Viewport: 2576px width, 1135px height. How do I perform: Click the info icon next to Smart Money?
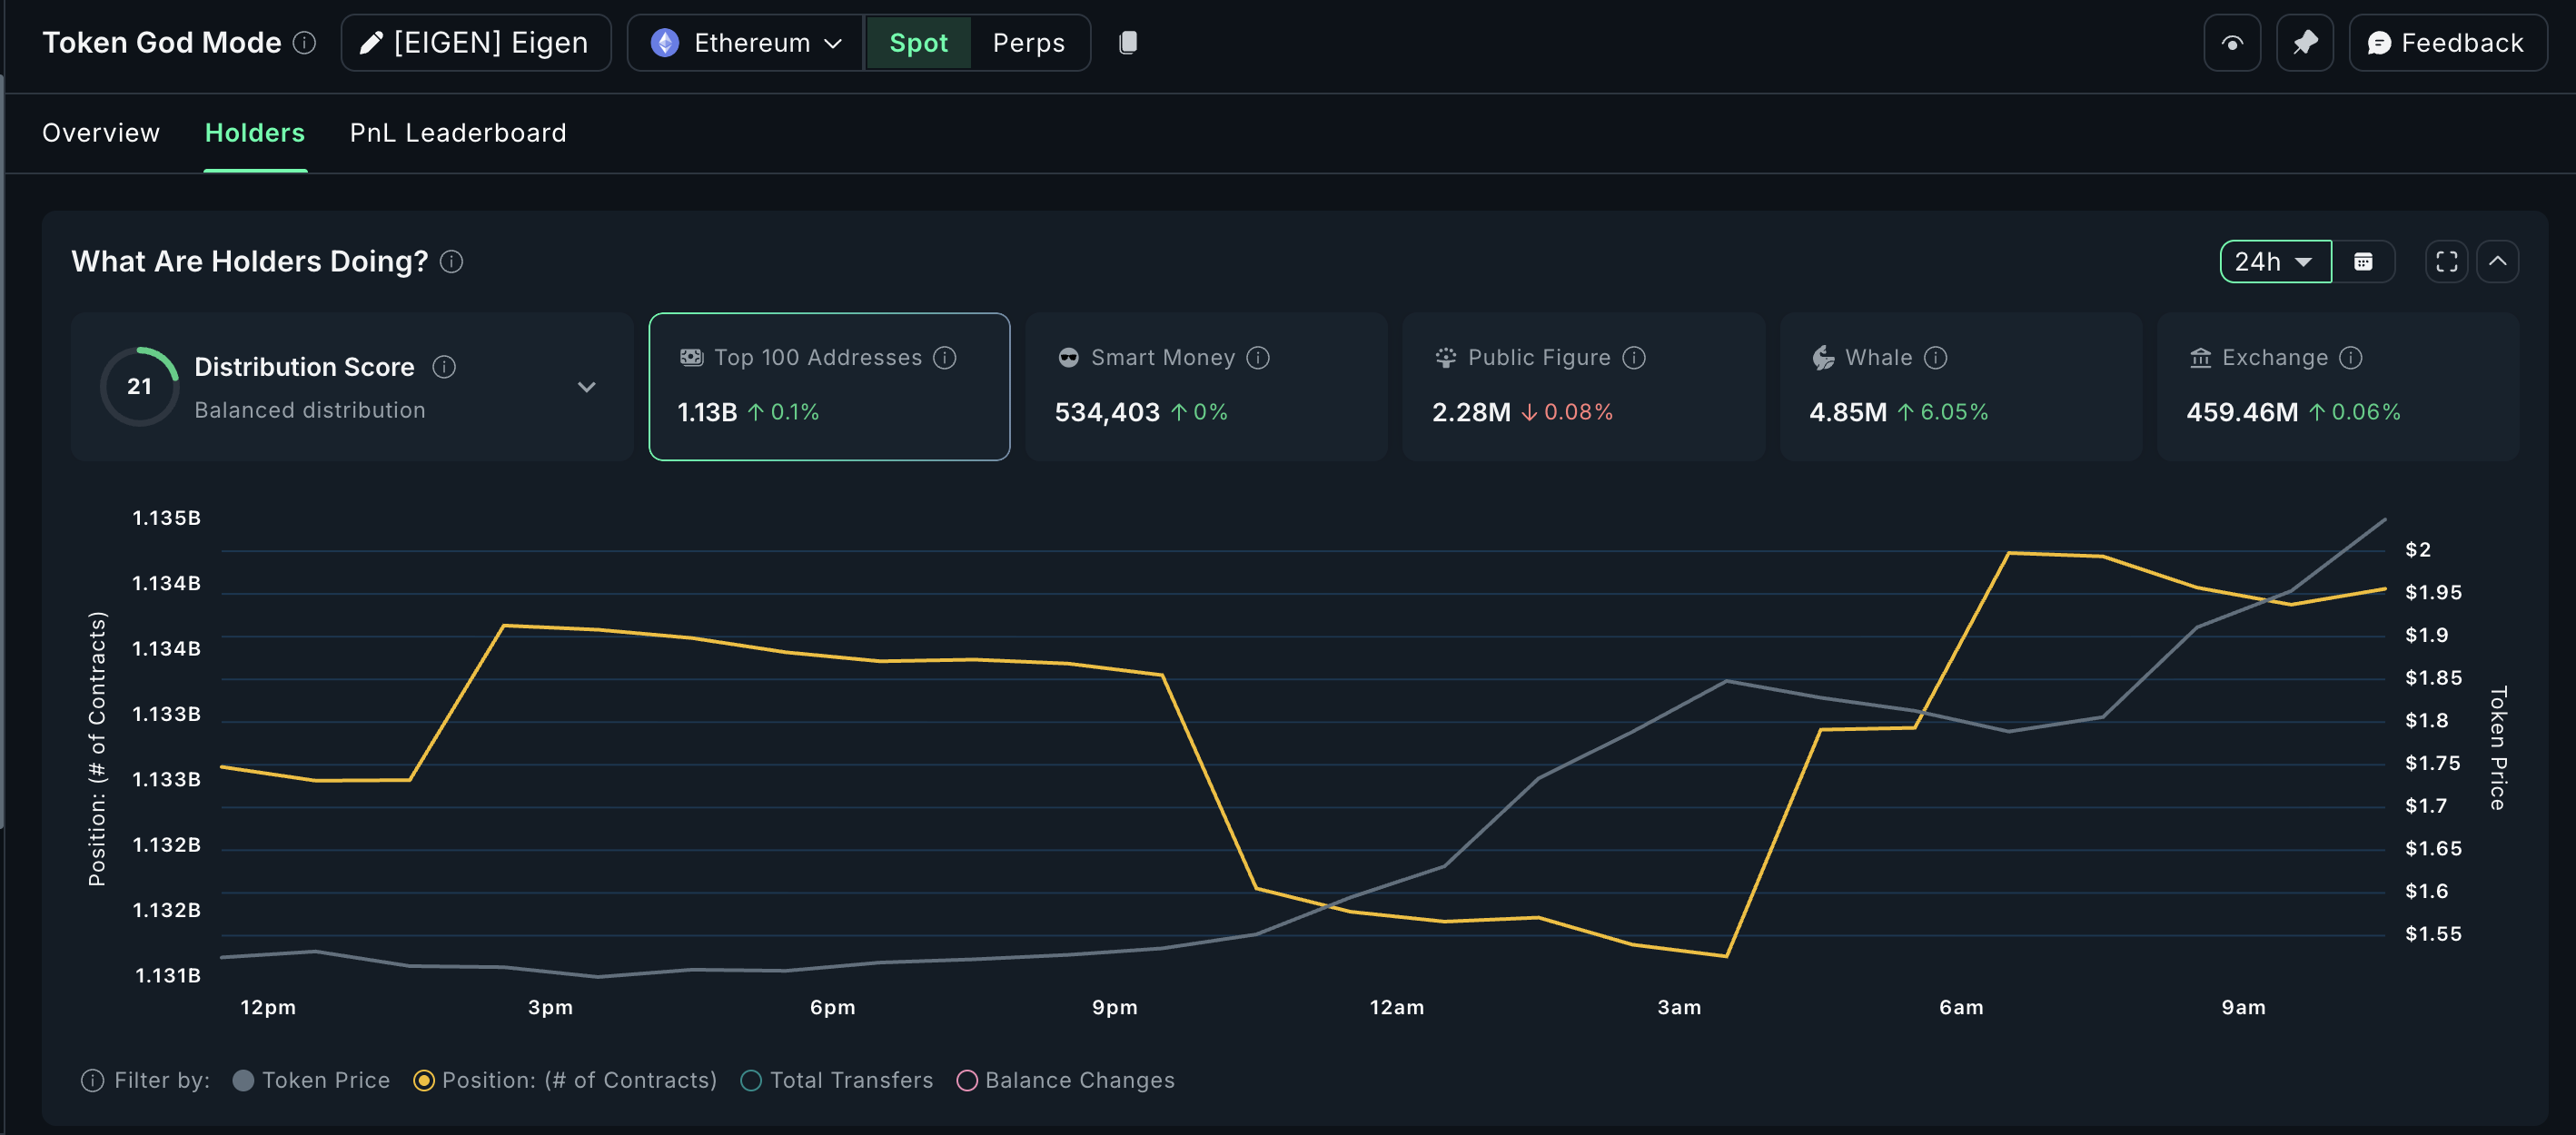click(x=1258, y=357)
